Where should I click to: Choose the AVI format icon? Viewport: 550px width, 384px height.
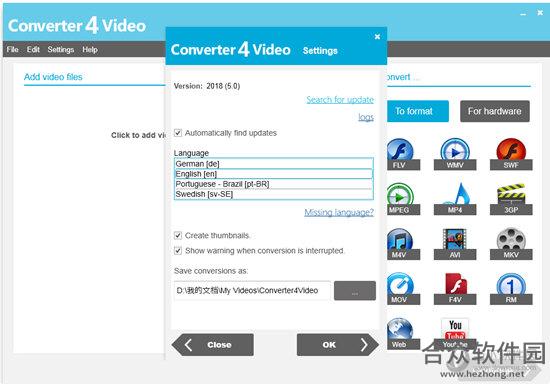(455, 244)
